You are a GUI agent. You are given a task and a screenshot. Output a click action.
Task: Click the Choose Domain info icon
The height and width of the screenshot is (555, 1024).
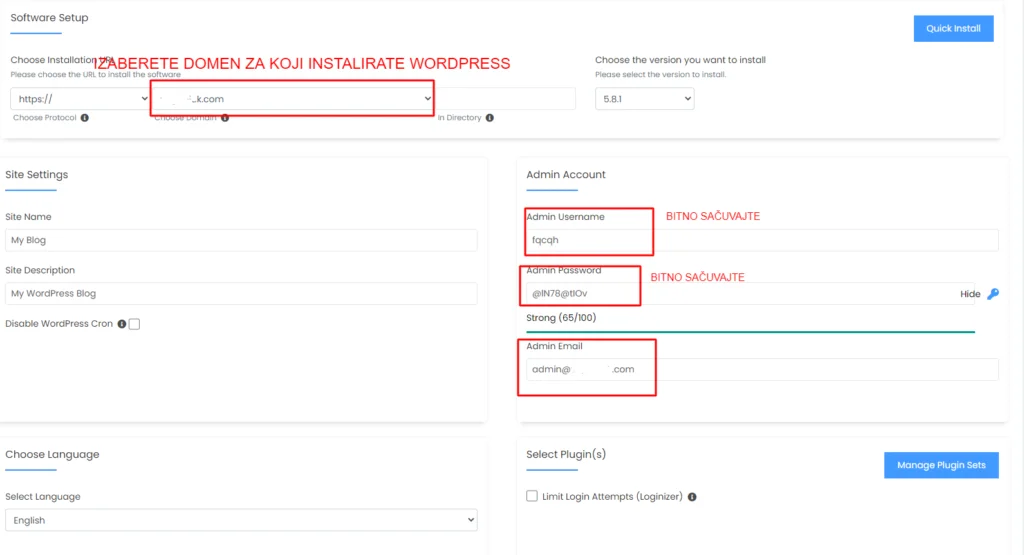[225, 118]
